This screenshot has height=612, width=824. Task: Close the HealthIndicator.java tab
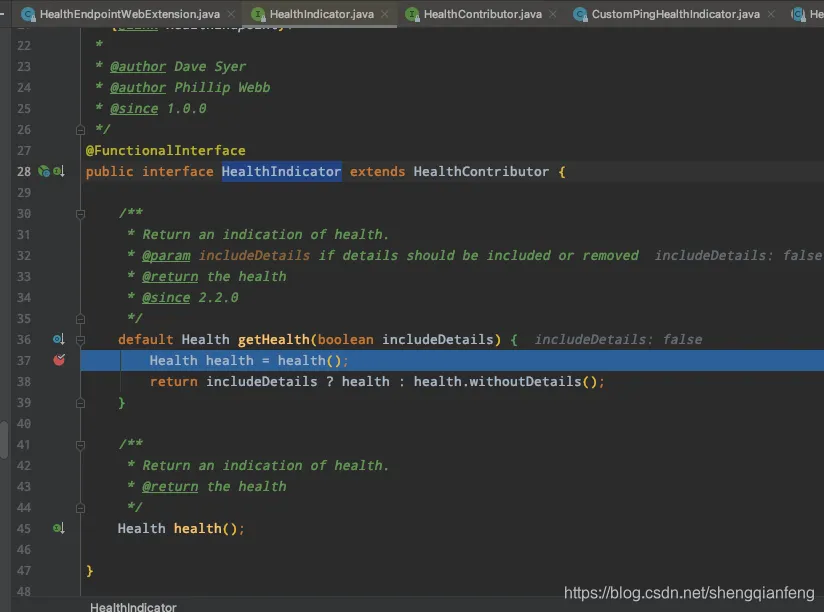(x=385, y=14)
